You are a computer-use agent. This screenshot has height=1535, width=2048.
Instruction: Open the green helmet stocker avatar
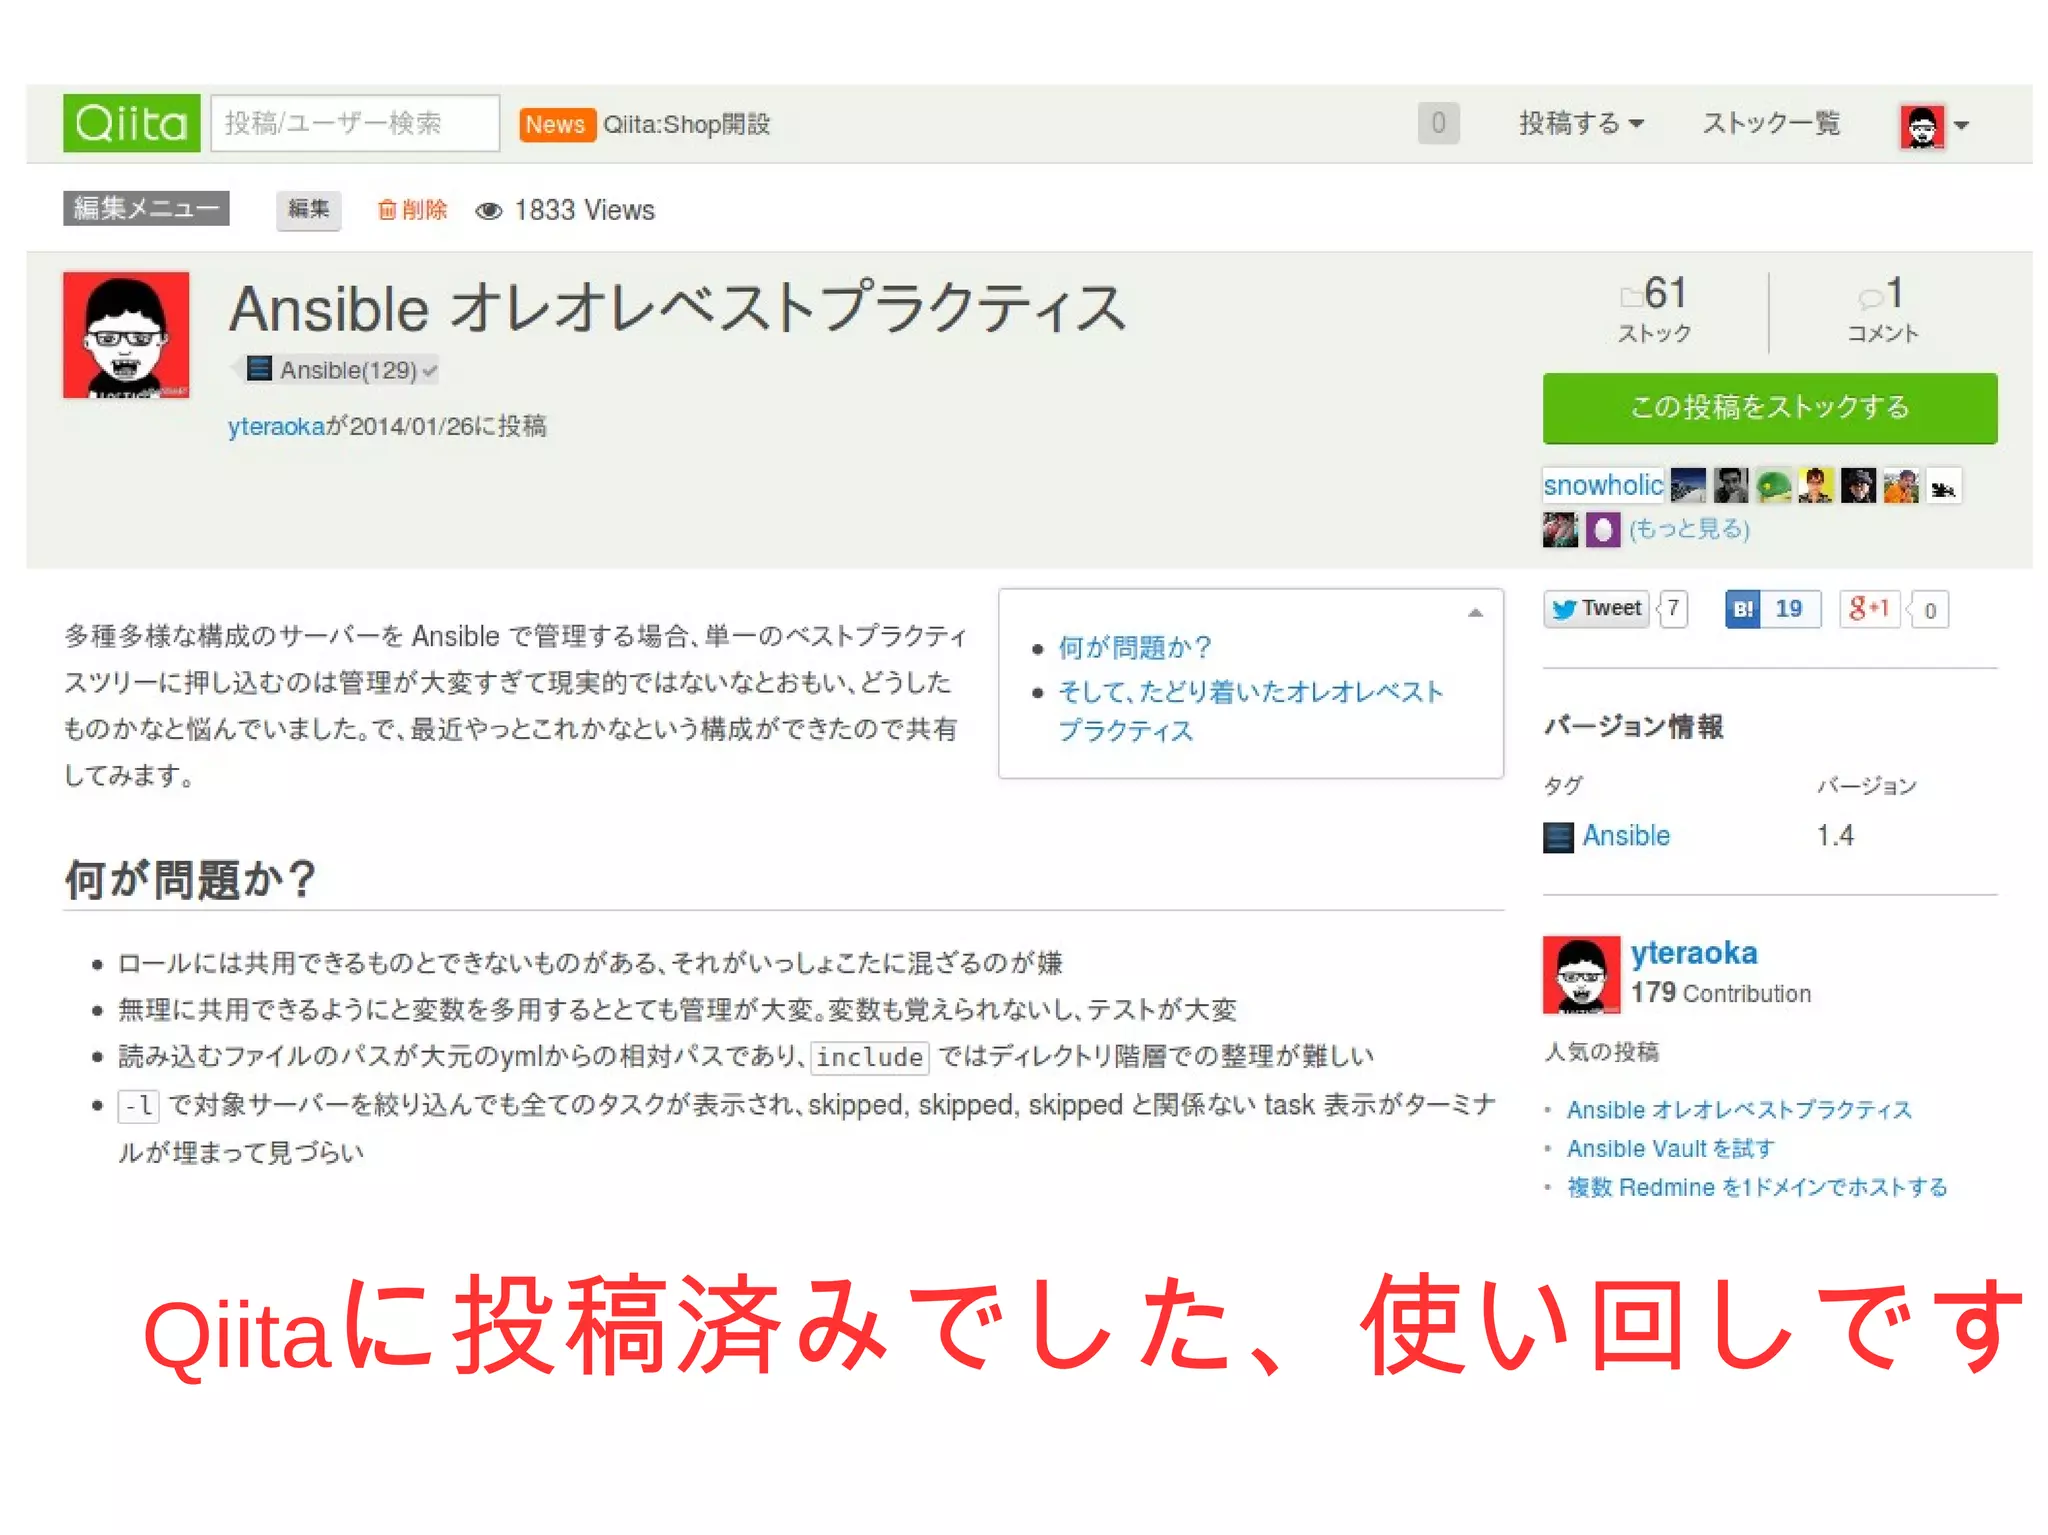click(x=1773, y=485)
